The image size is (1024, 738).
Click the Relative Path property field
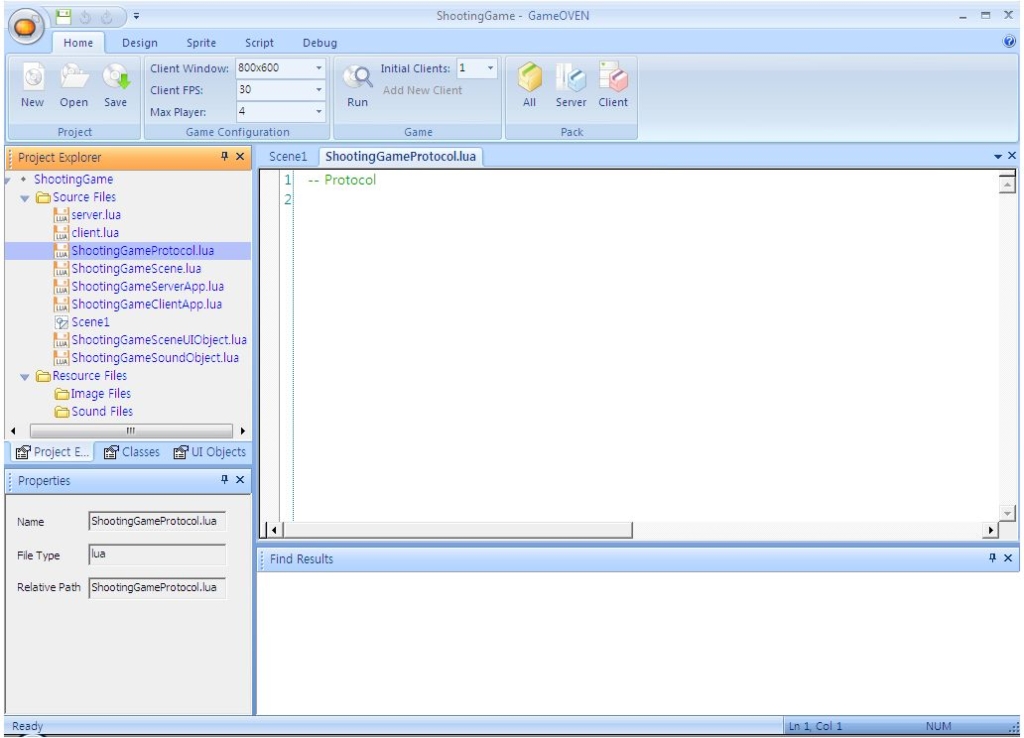tap(157, 587)
